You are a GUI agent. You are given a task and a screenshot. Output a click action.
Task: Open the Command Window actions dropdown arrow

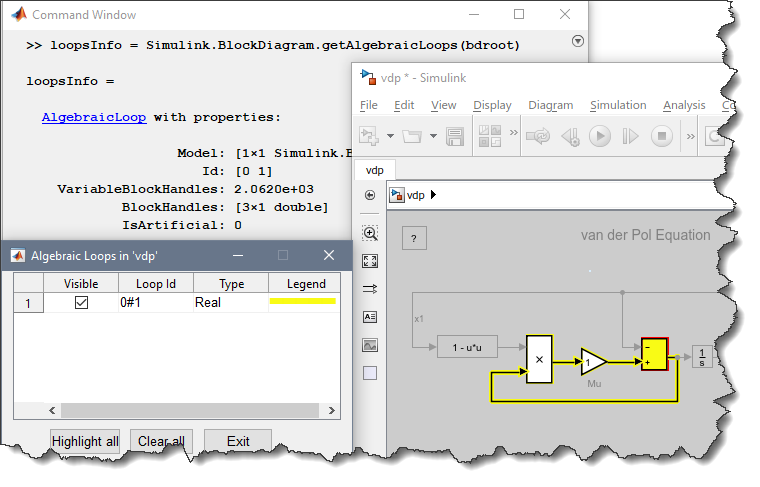pyautogui.click(x=577, y=42)
